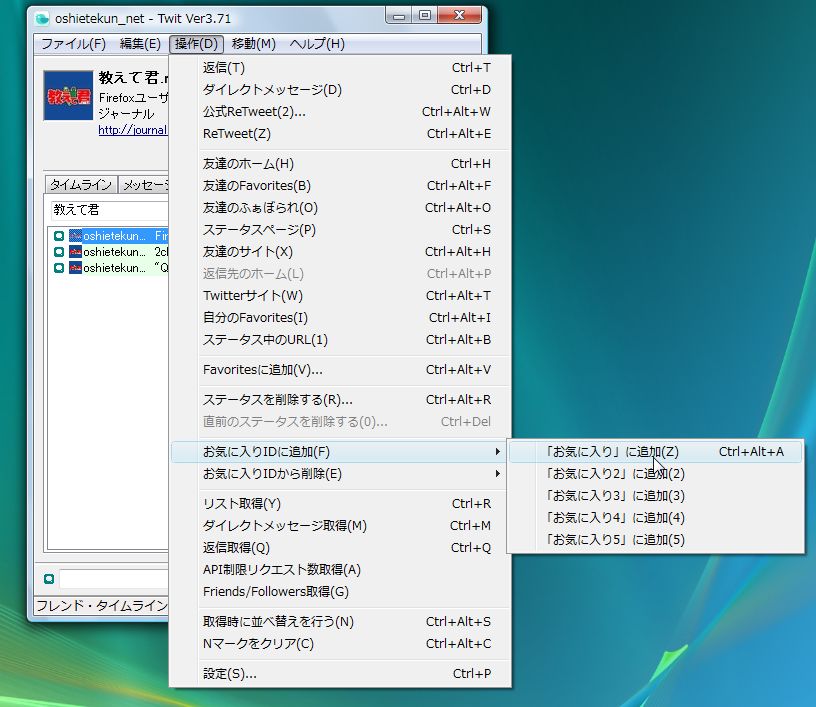Viewport: 816px width, 707px height.
Task: Close the open 操作(D) menu
Action: click(196, 44)
